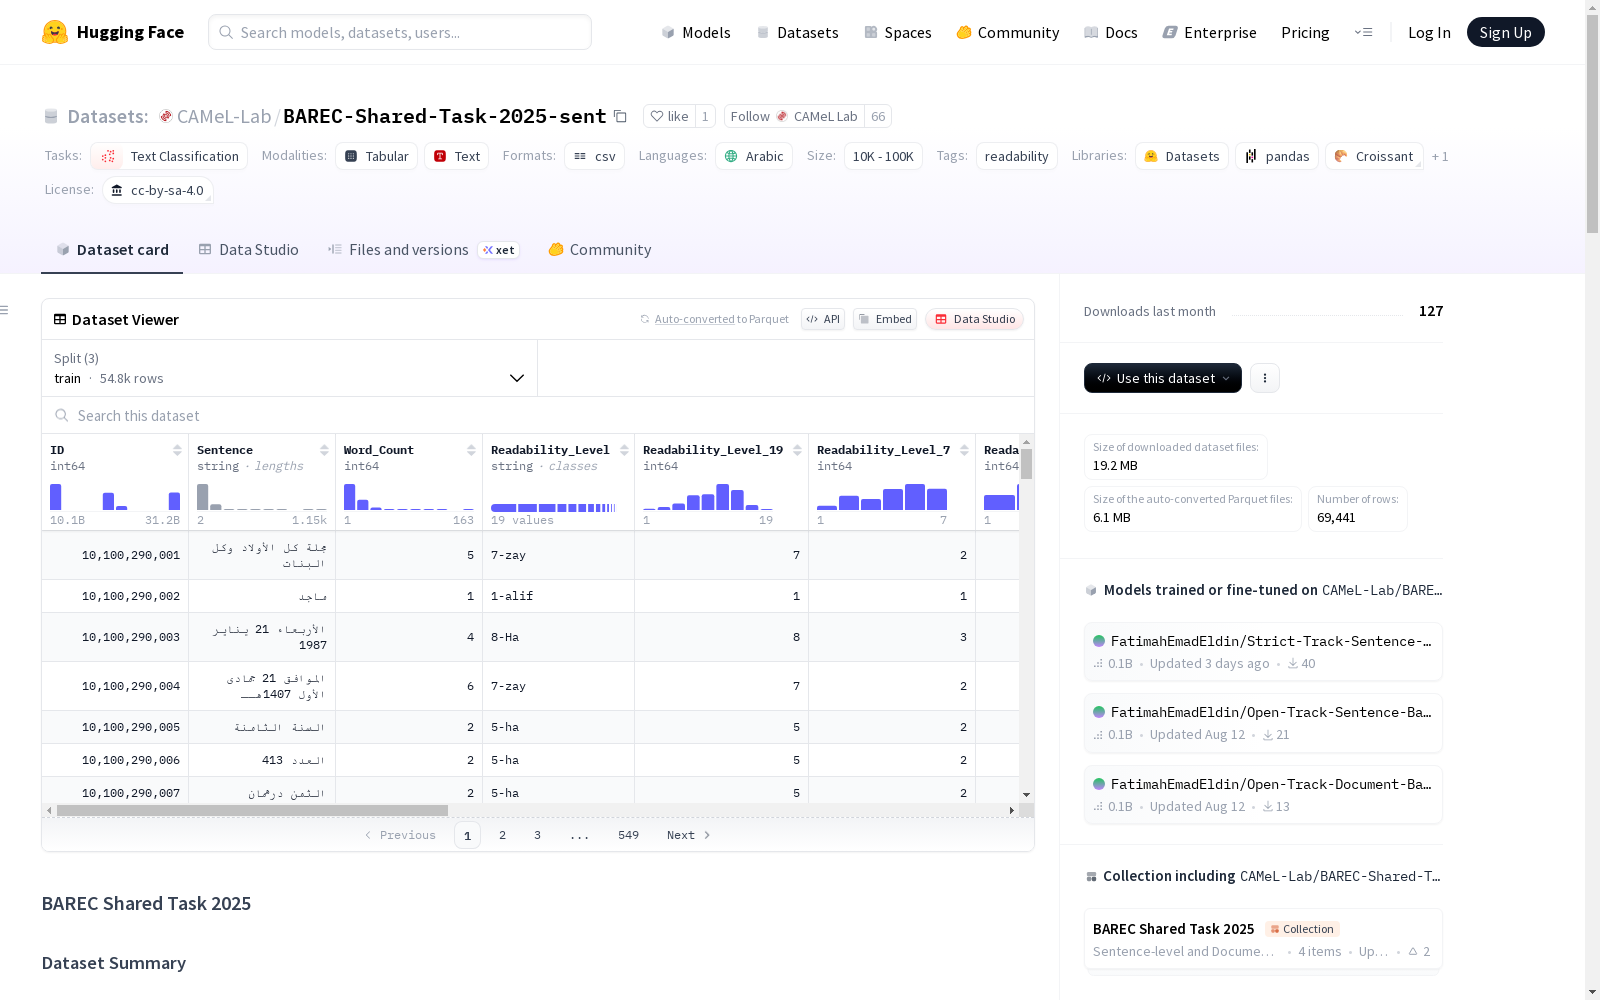Switch to Files and versions tab
This screenshot has width=1600, height=1000.
click(423, 250)
